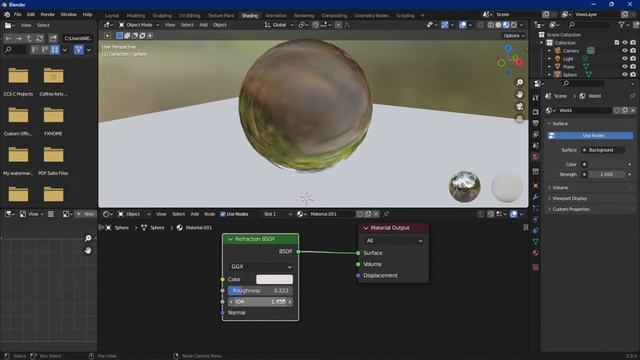
Task: Pan hand icon in image editor
Action: tap(88, 250)
